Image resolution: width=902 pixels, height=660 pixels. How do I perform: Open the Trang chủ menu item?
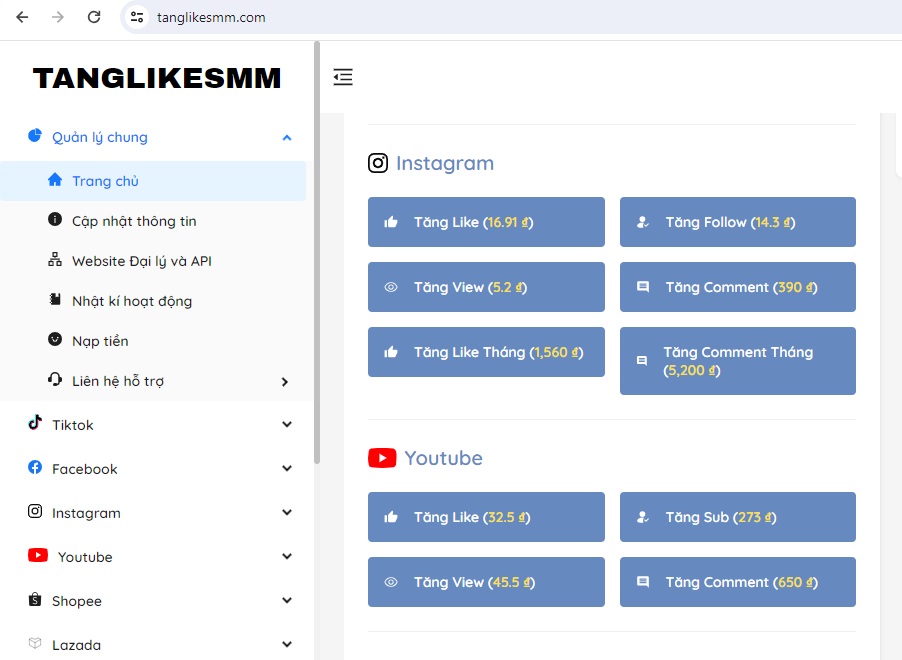click(153, 181)
